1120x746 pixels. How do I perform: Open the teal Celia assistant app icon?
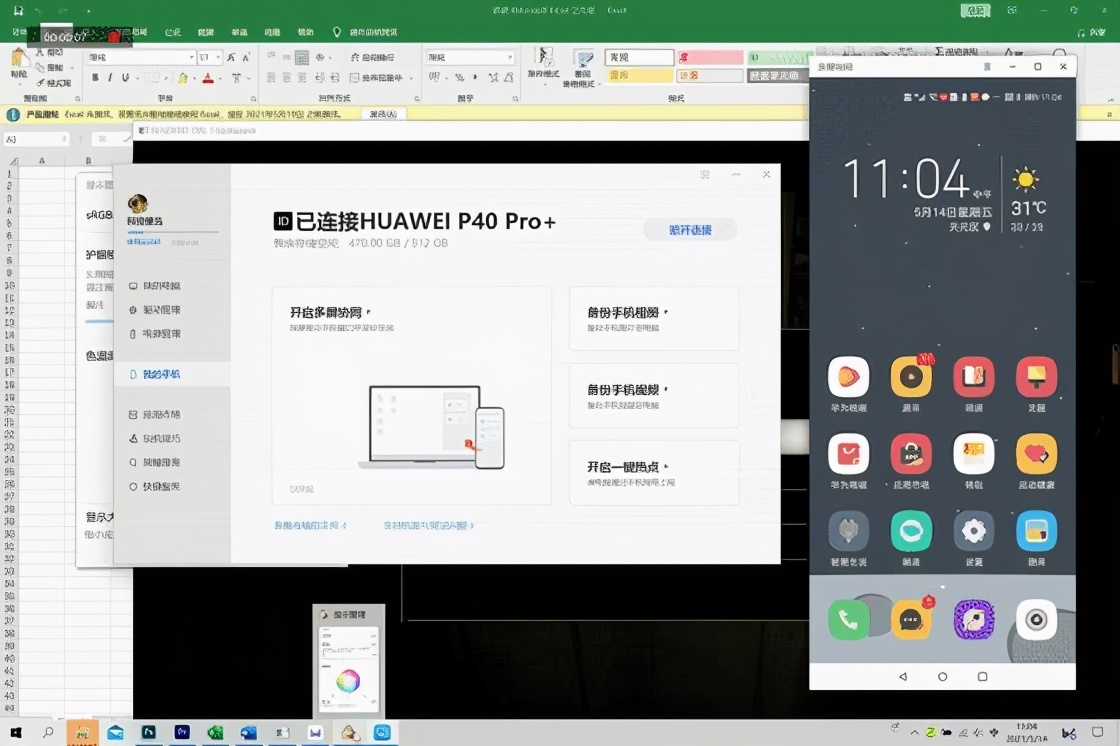[911, 531]
